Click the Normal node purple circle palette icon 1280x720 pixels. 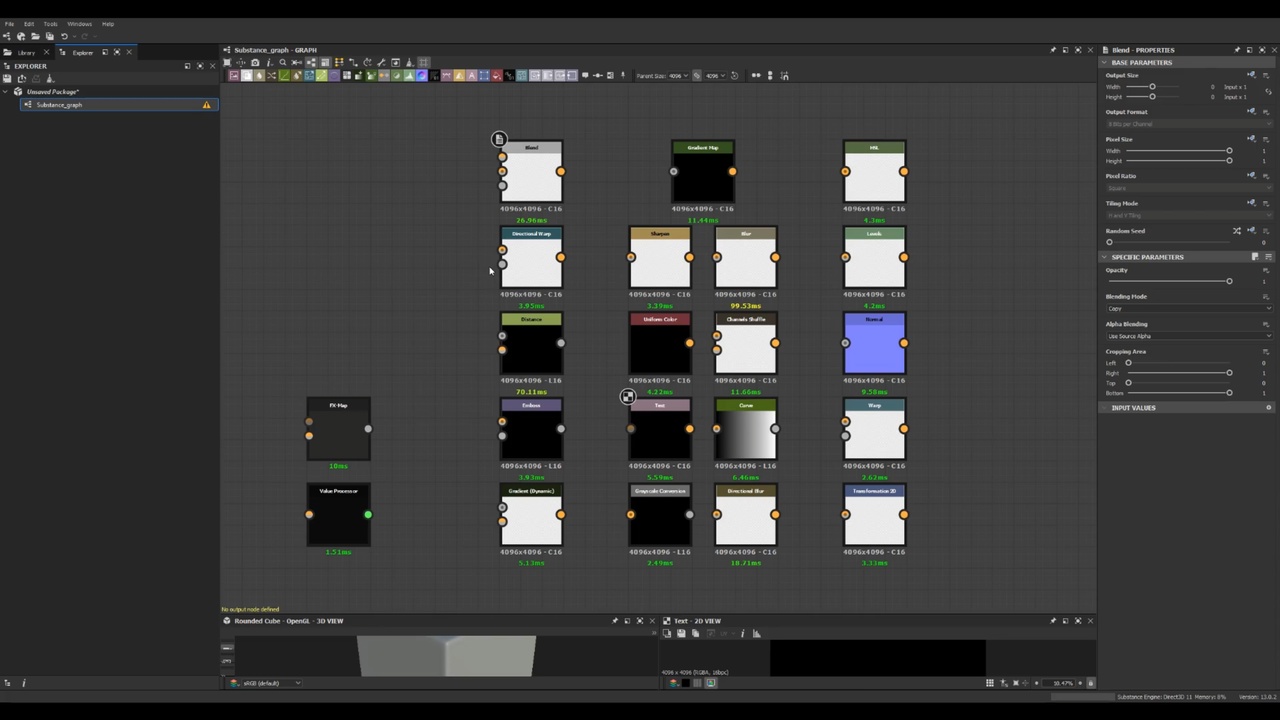421,75
